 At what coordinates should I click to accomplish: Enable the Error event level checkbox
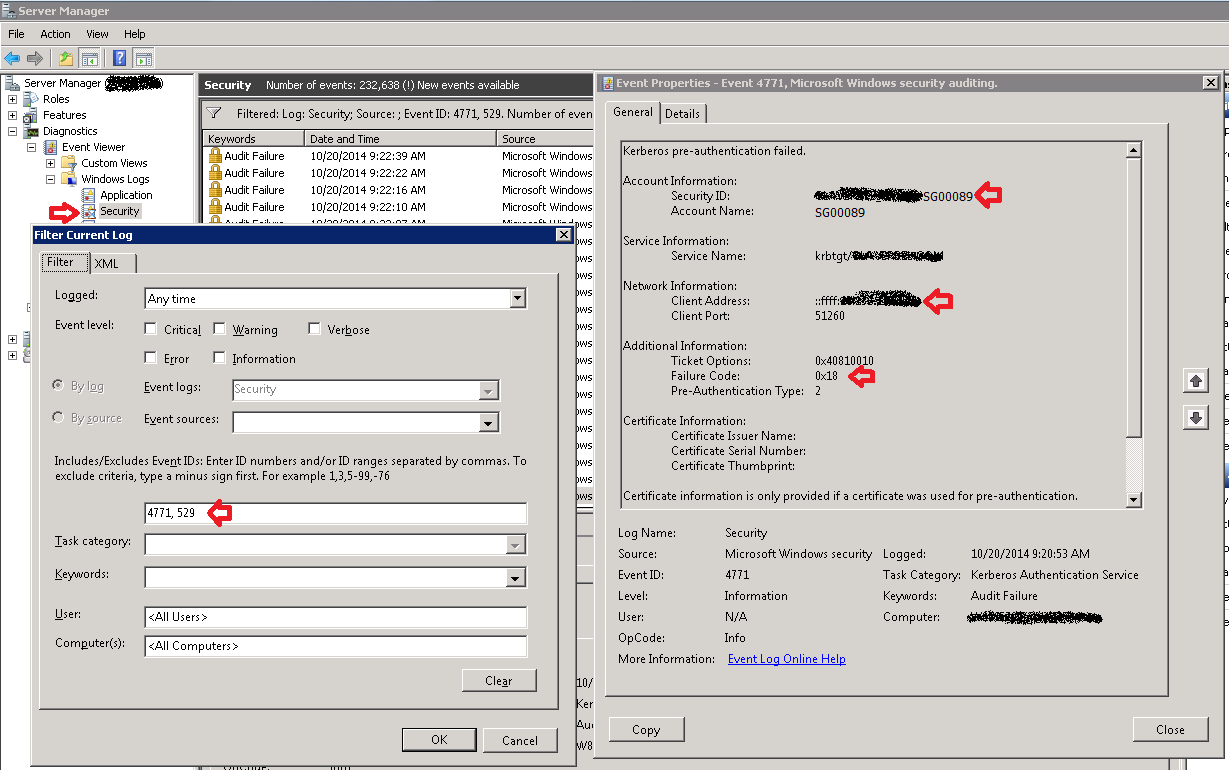[150, 358]
